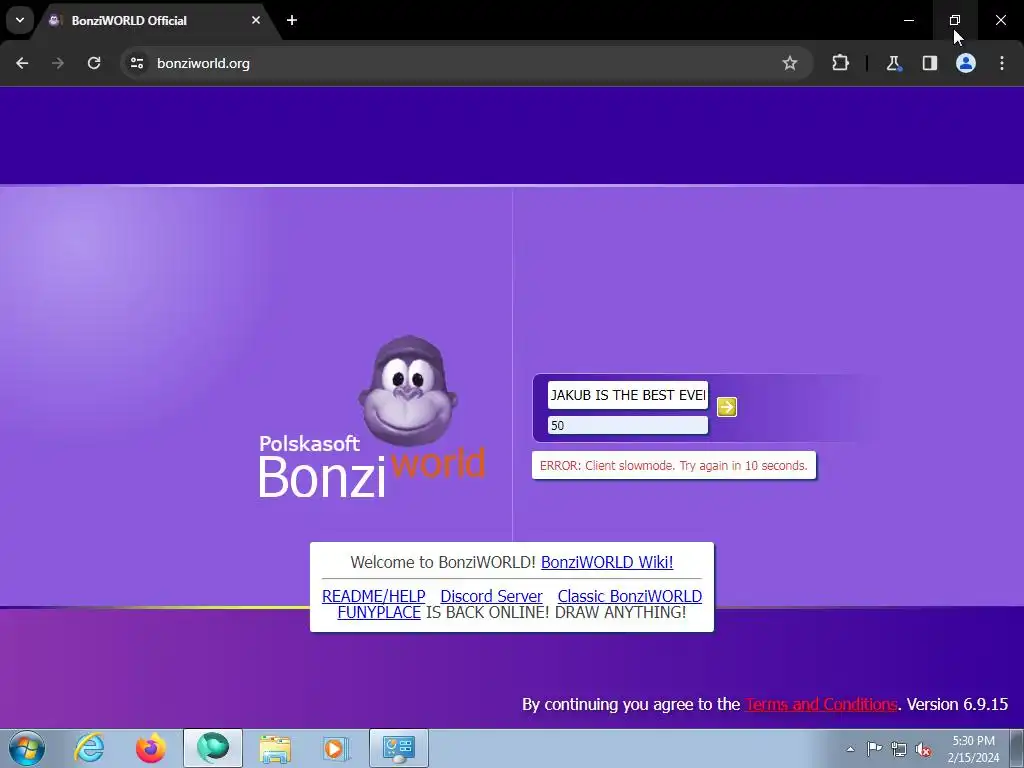Bookmark this page with the star icon
This screenshot has width=1024, height=768.
[790, 63]
